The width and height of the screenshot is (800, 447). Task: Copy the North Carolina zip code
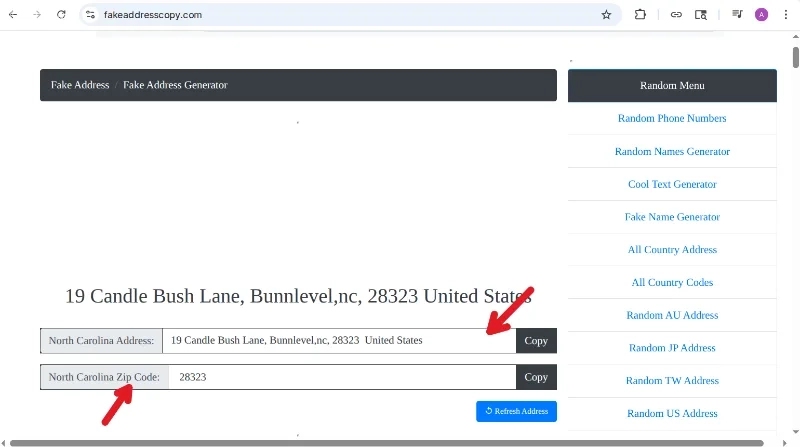[536, 377]
